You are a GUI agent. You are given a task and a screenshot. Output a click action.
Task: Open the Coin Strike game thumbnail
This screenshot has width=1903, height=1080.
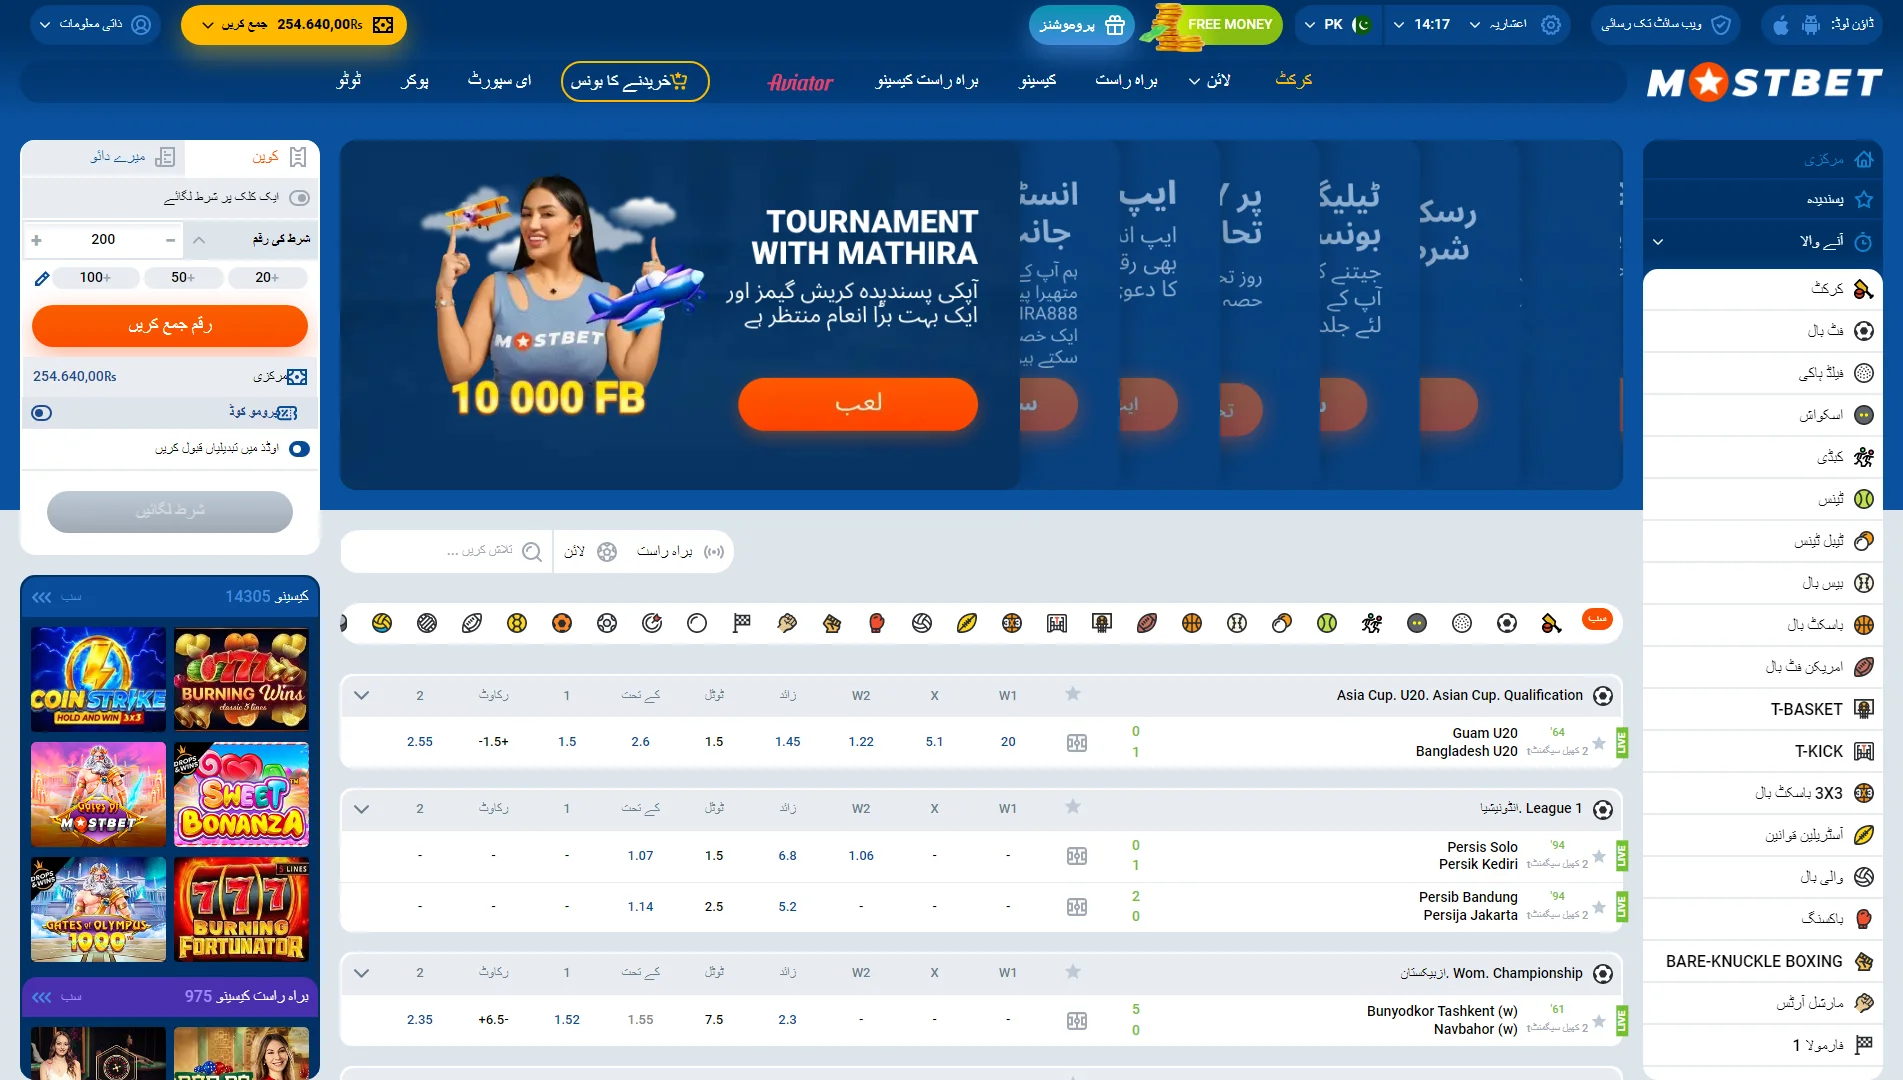click(x=98, y=679)
